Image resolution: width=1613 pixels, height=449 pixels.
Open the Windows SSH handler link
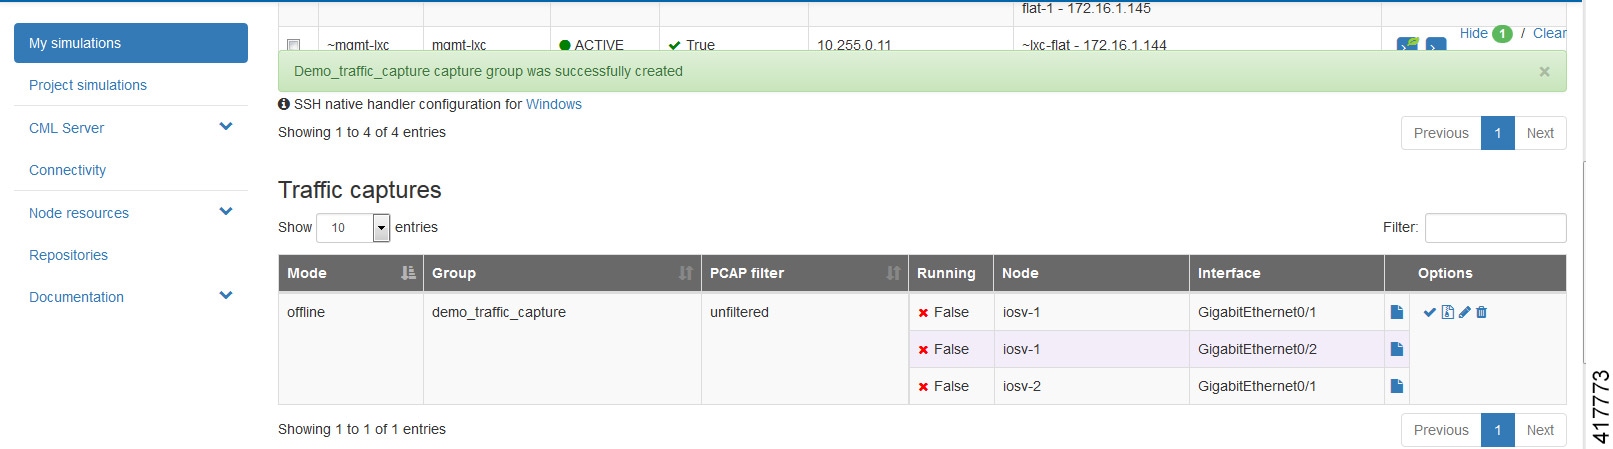553,104
